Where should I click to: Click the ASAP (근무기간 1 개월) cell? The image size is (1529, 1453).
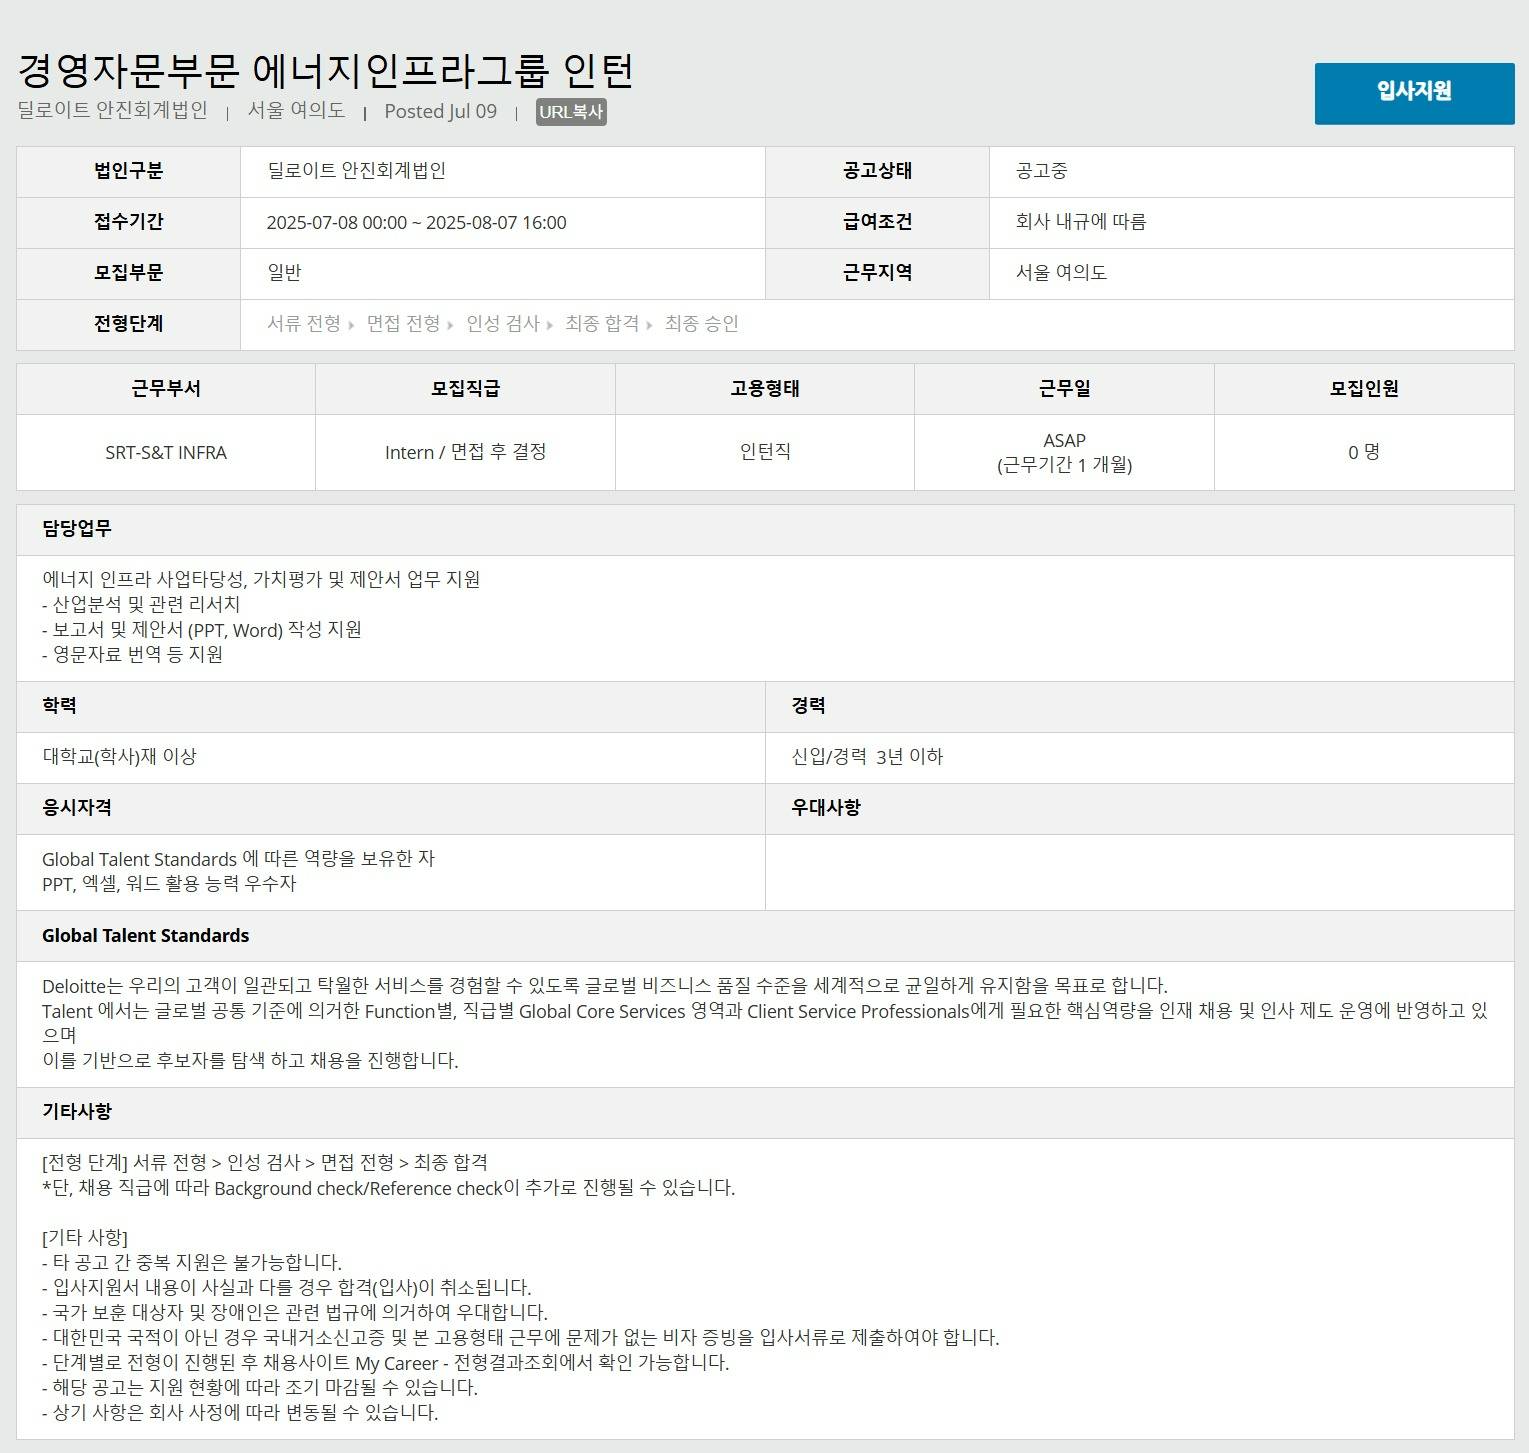(1064, 452)
